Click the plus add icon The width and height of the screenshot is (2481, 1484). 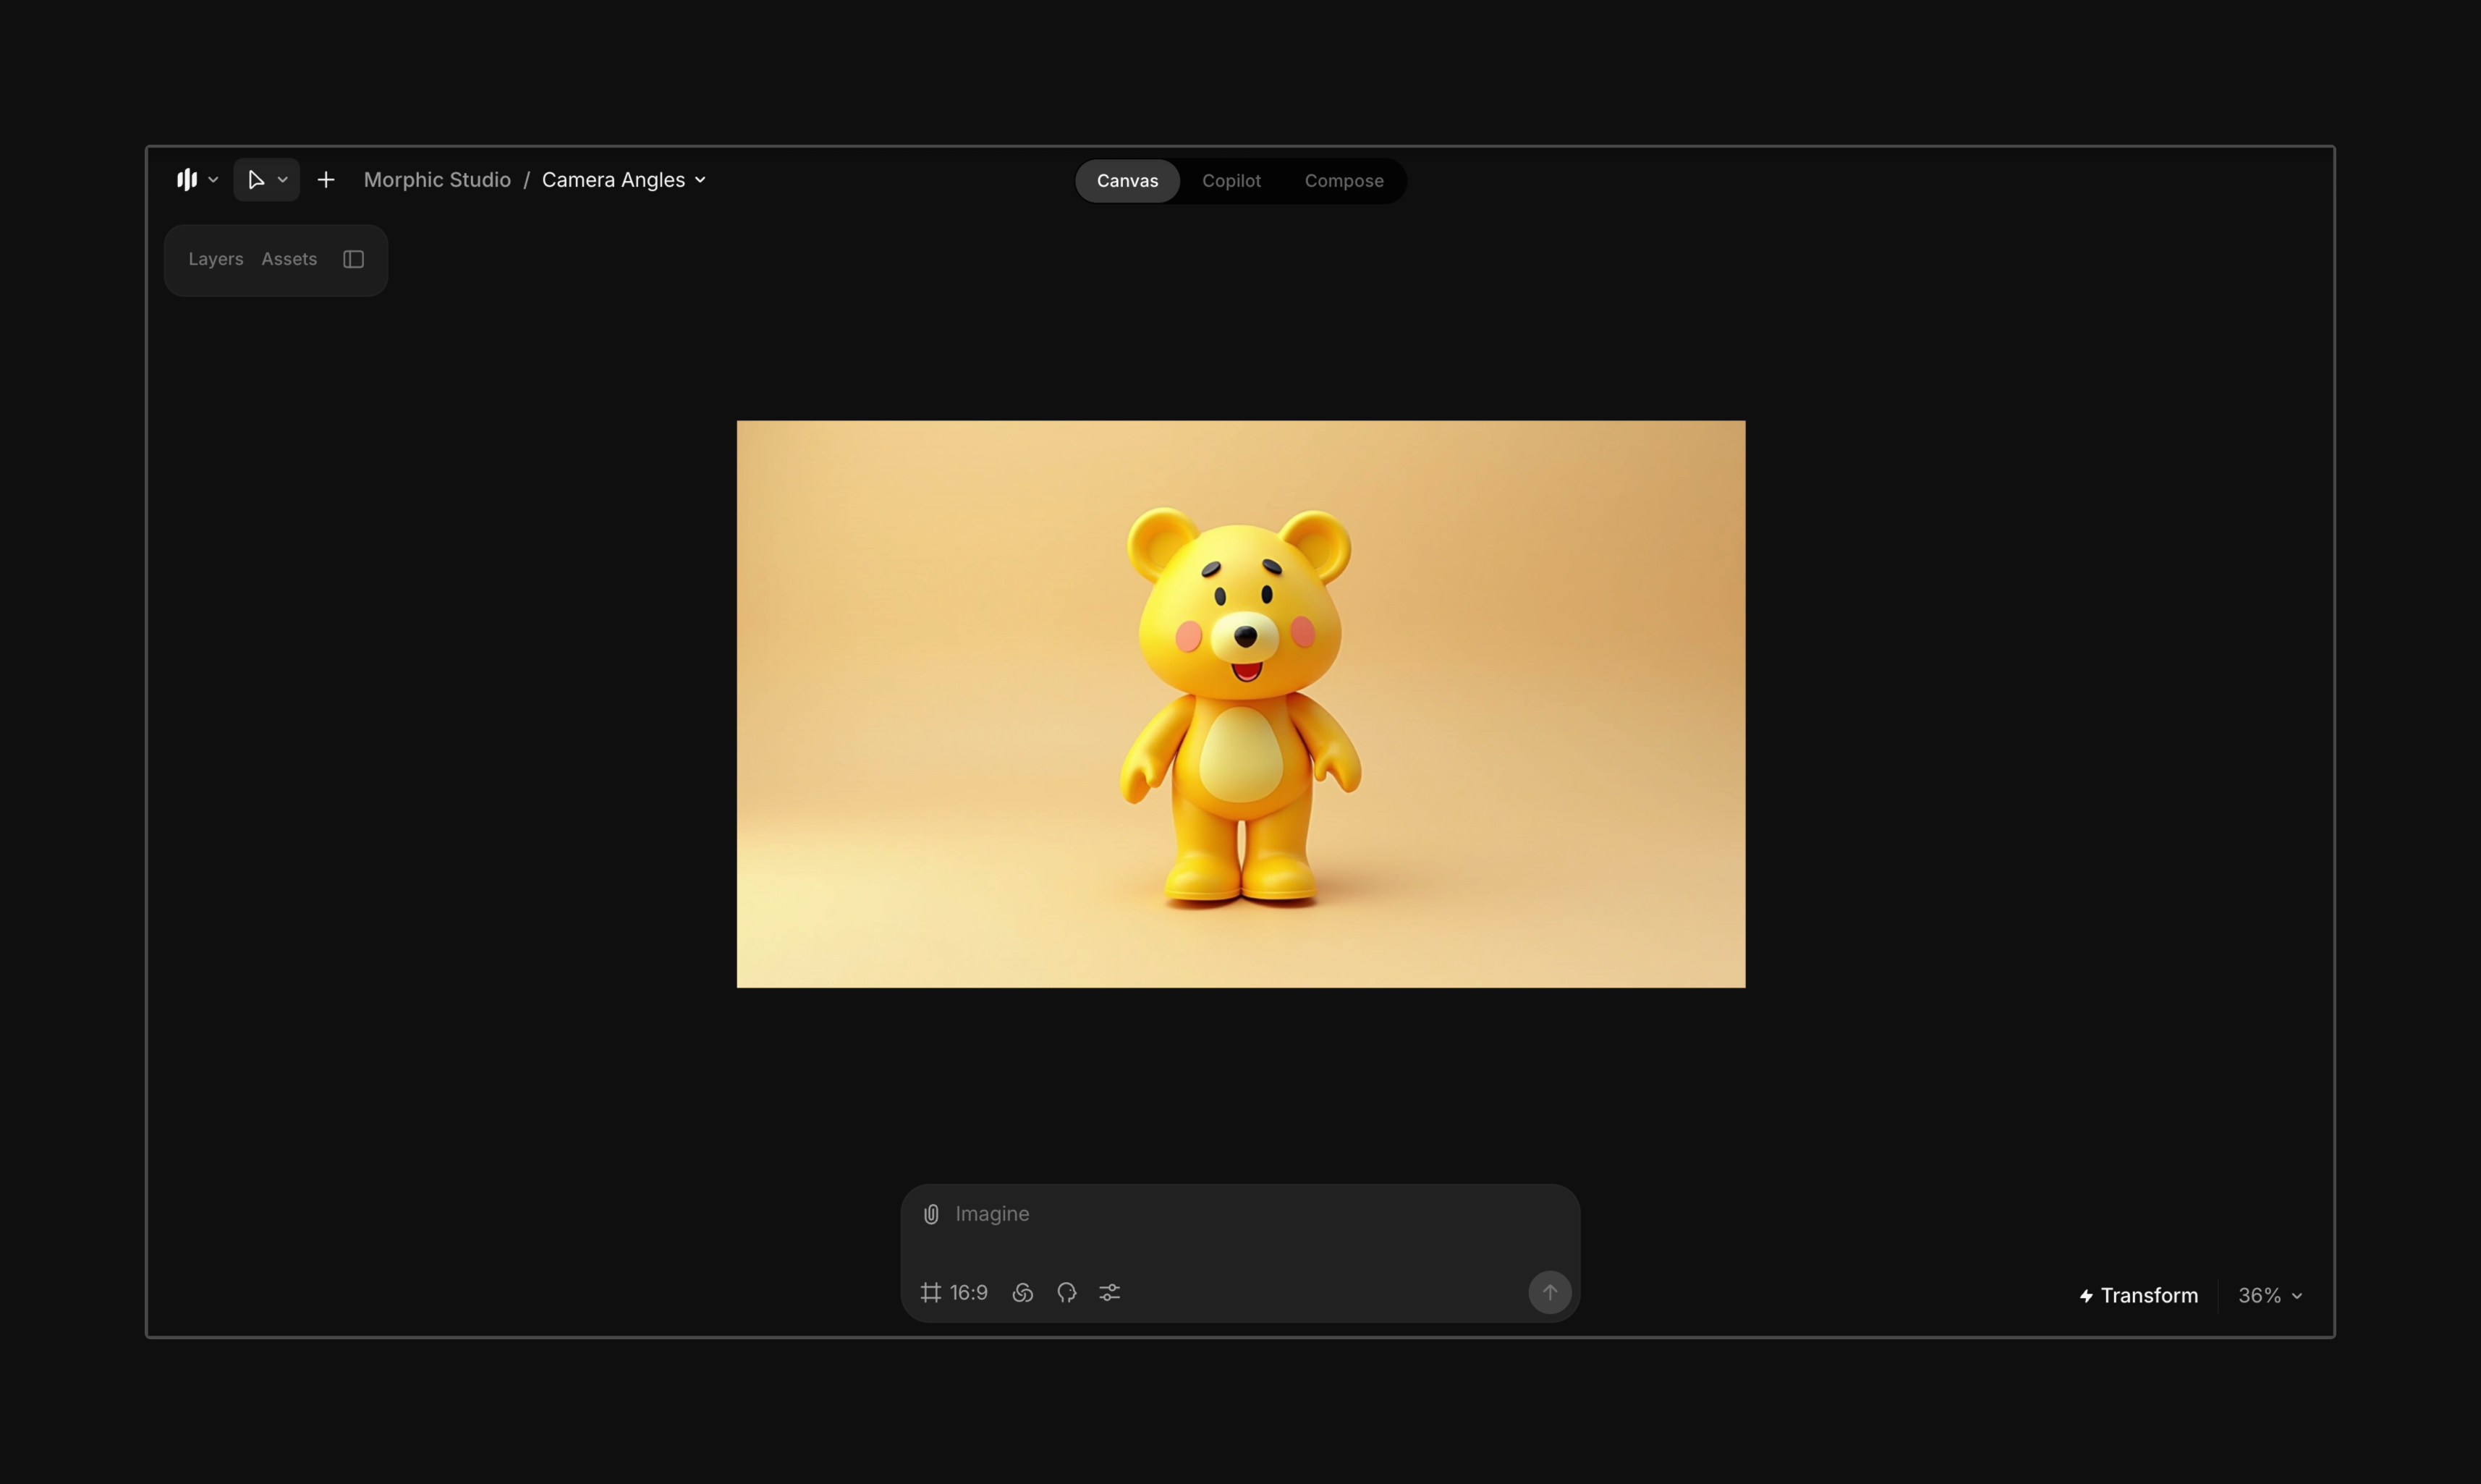(x=326, y=180)
